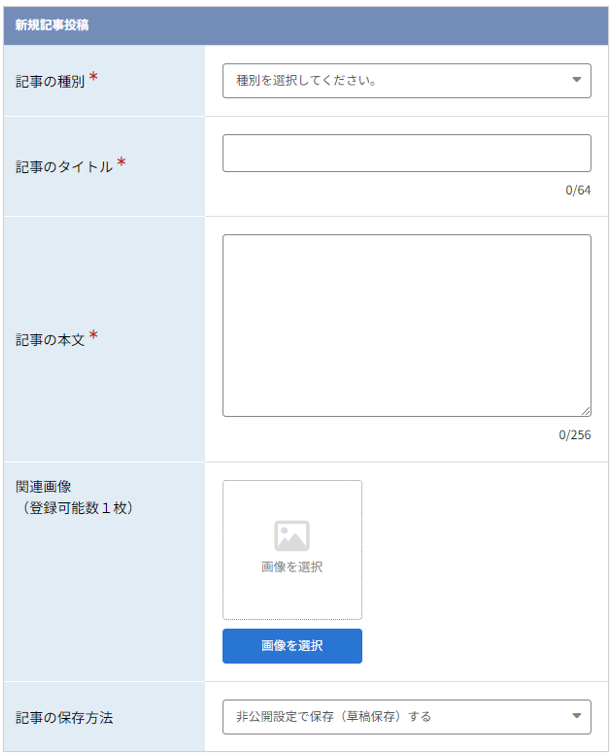The image size is (614, 754).
Task: Click the 記事の種別 label text
Action: (x=50, y=82)
